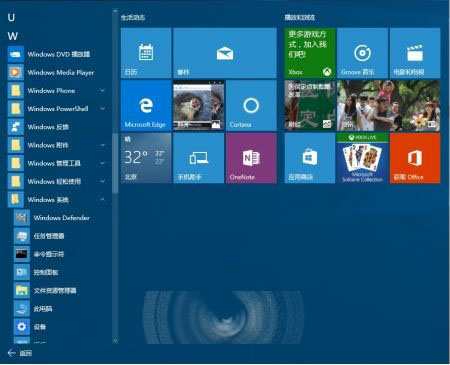Click the app list scrollbar thumb
This screenshot has width=450, height=365.
pos(115,163)
